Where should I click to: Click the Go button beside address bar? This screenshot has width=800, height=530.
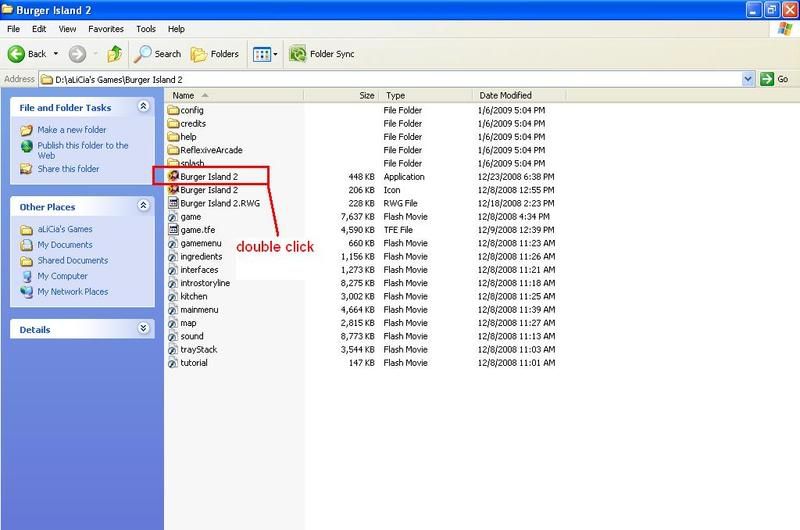click(773, 79)
